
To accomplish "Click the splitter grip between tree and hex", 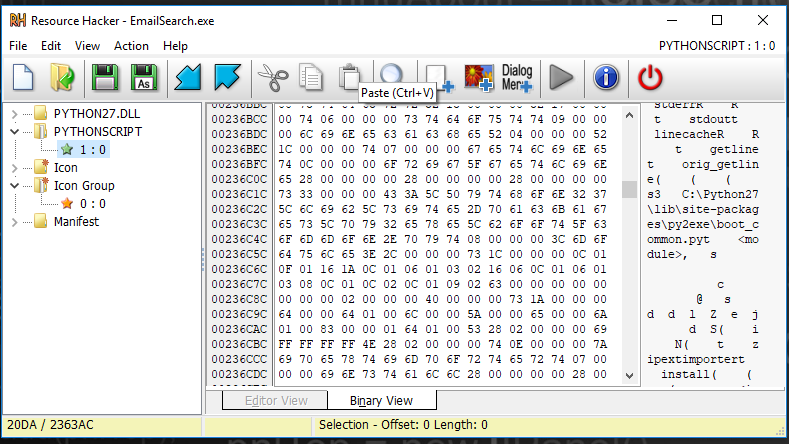I will click(x=203, y=259).
